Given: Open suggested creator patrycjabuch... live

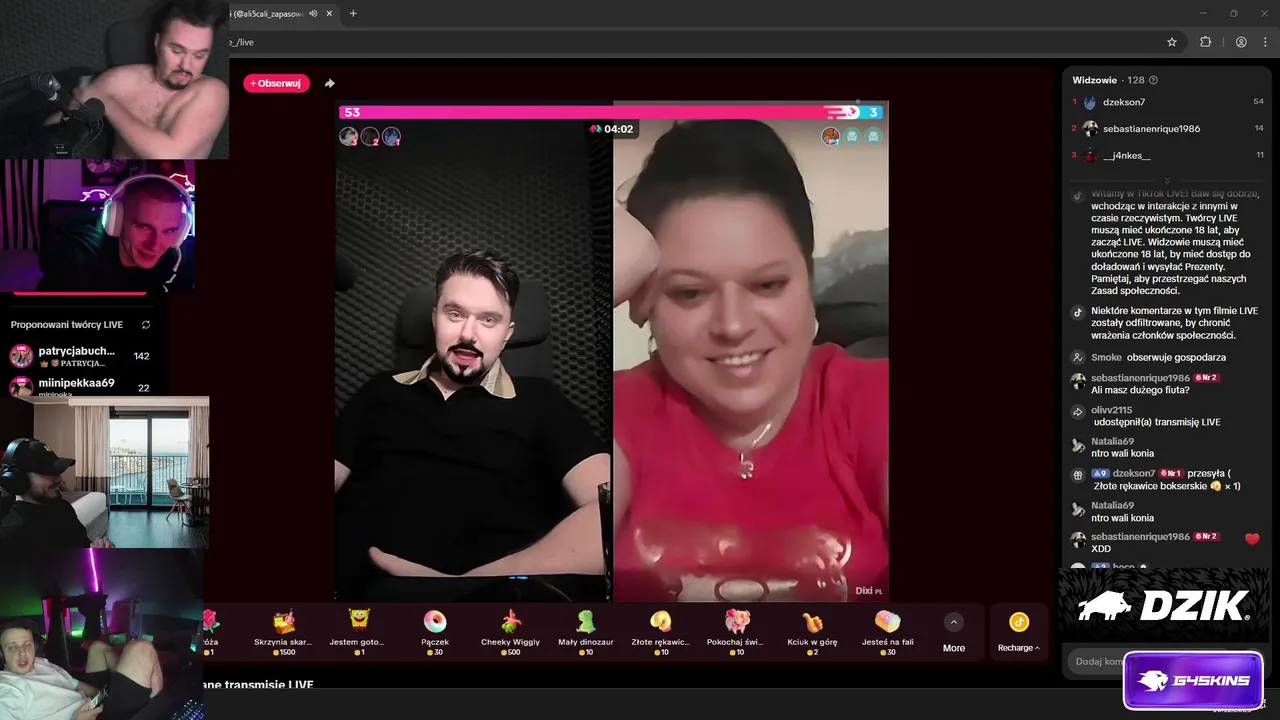Looking at the screenshot, I should click(x=80, y=356).
